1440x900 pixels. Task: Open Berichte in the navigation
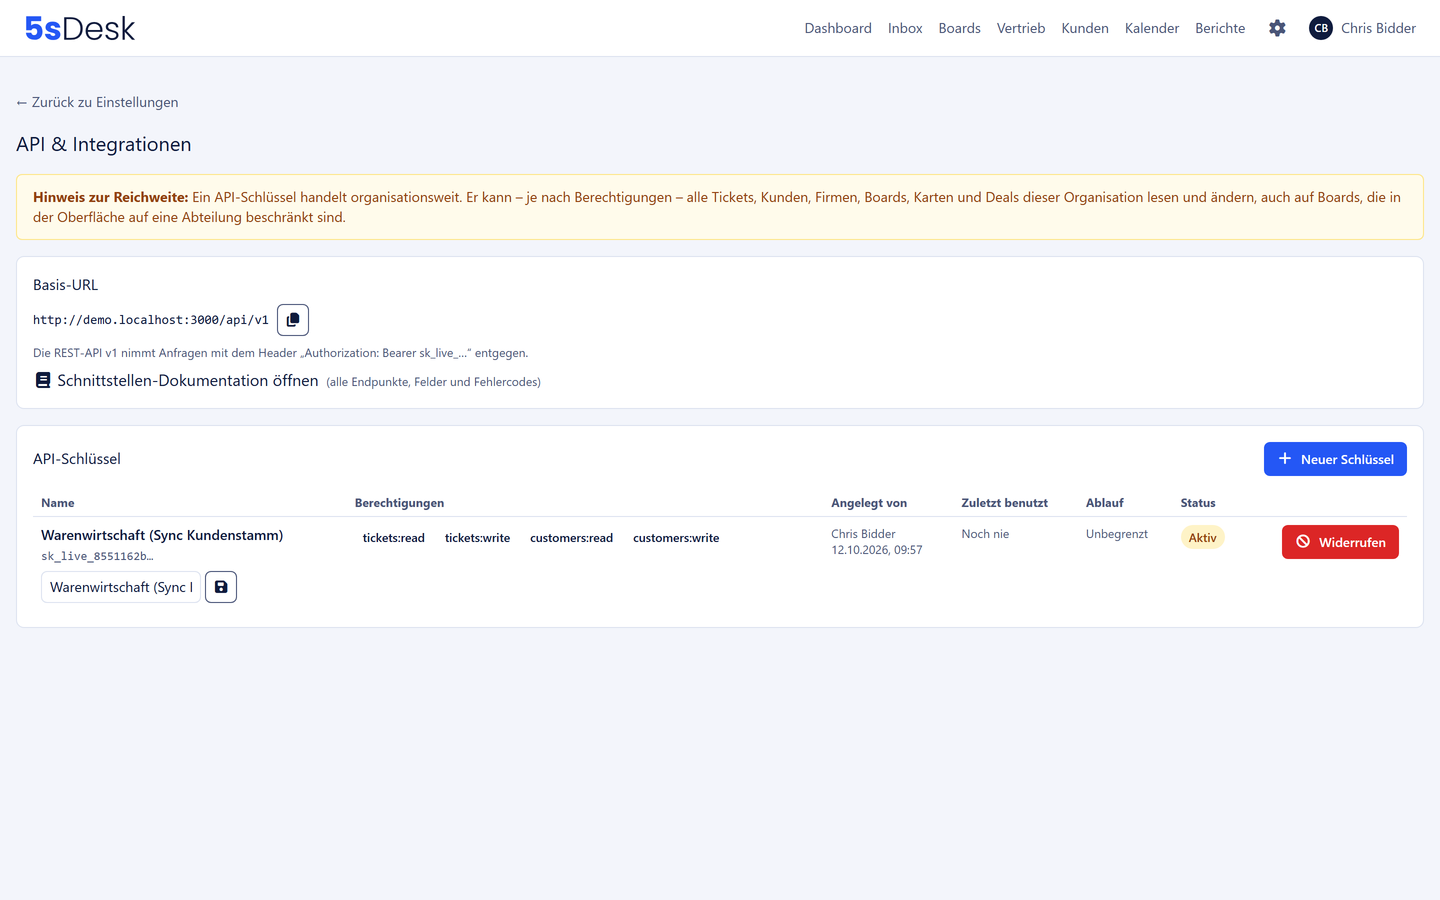click(1220, 28)
